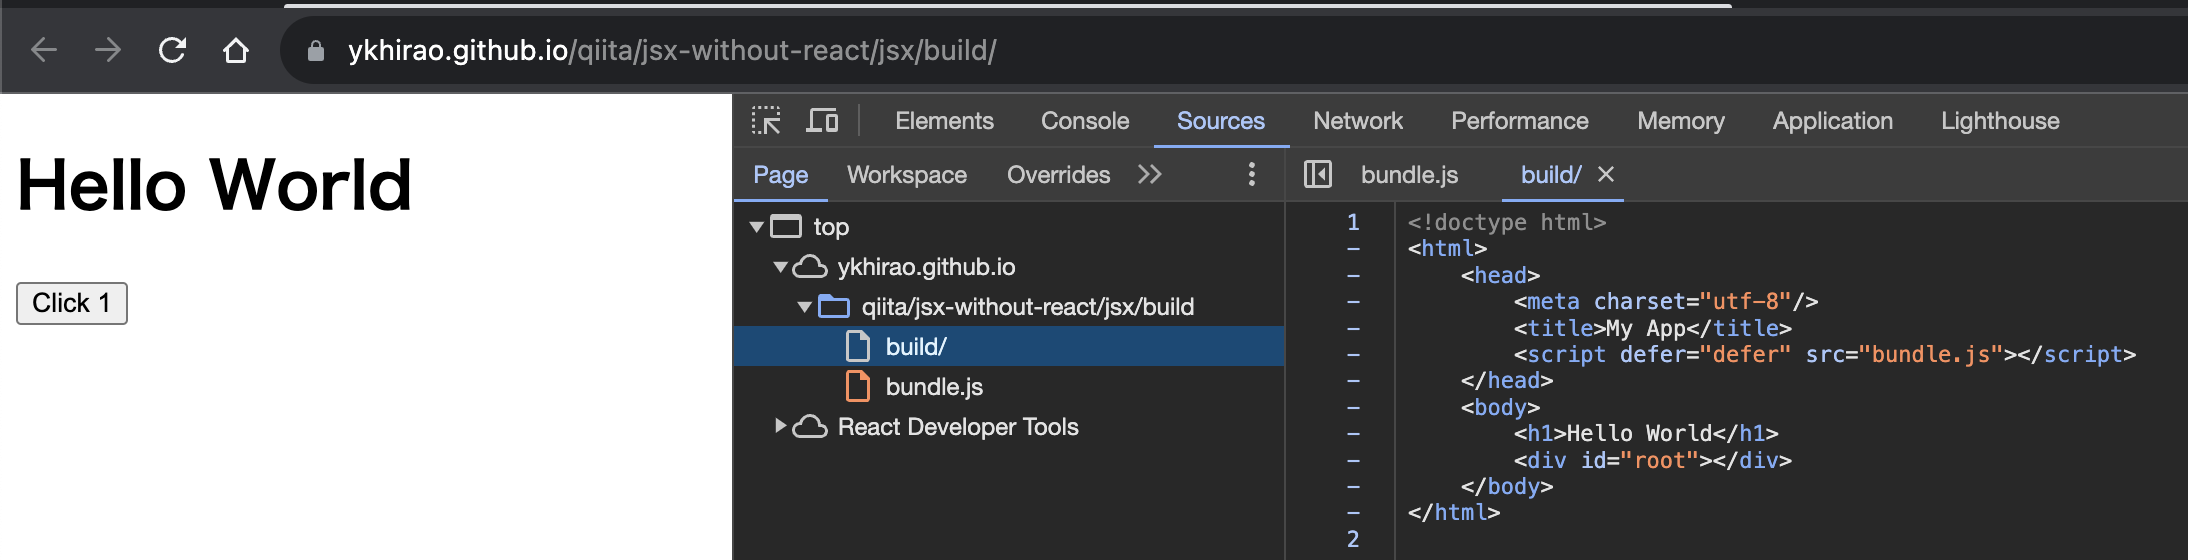Select bundle.js in the file tree

pyautogui.click(x=933, y=387)
